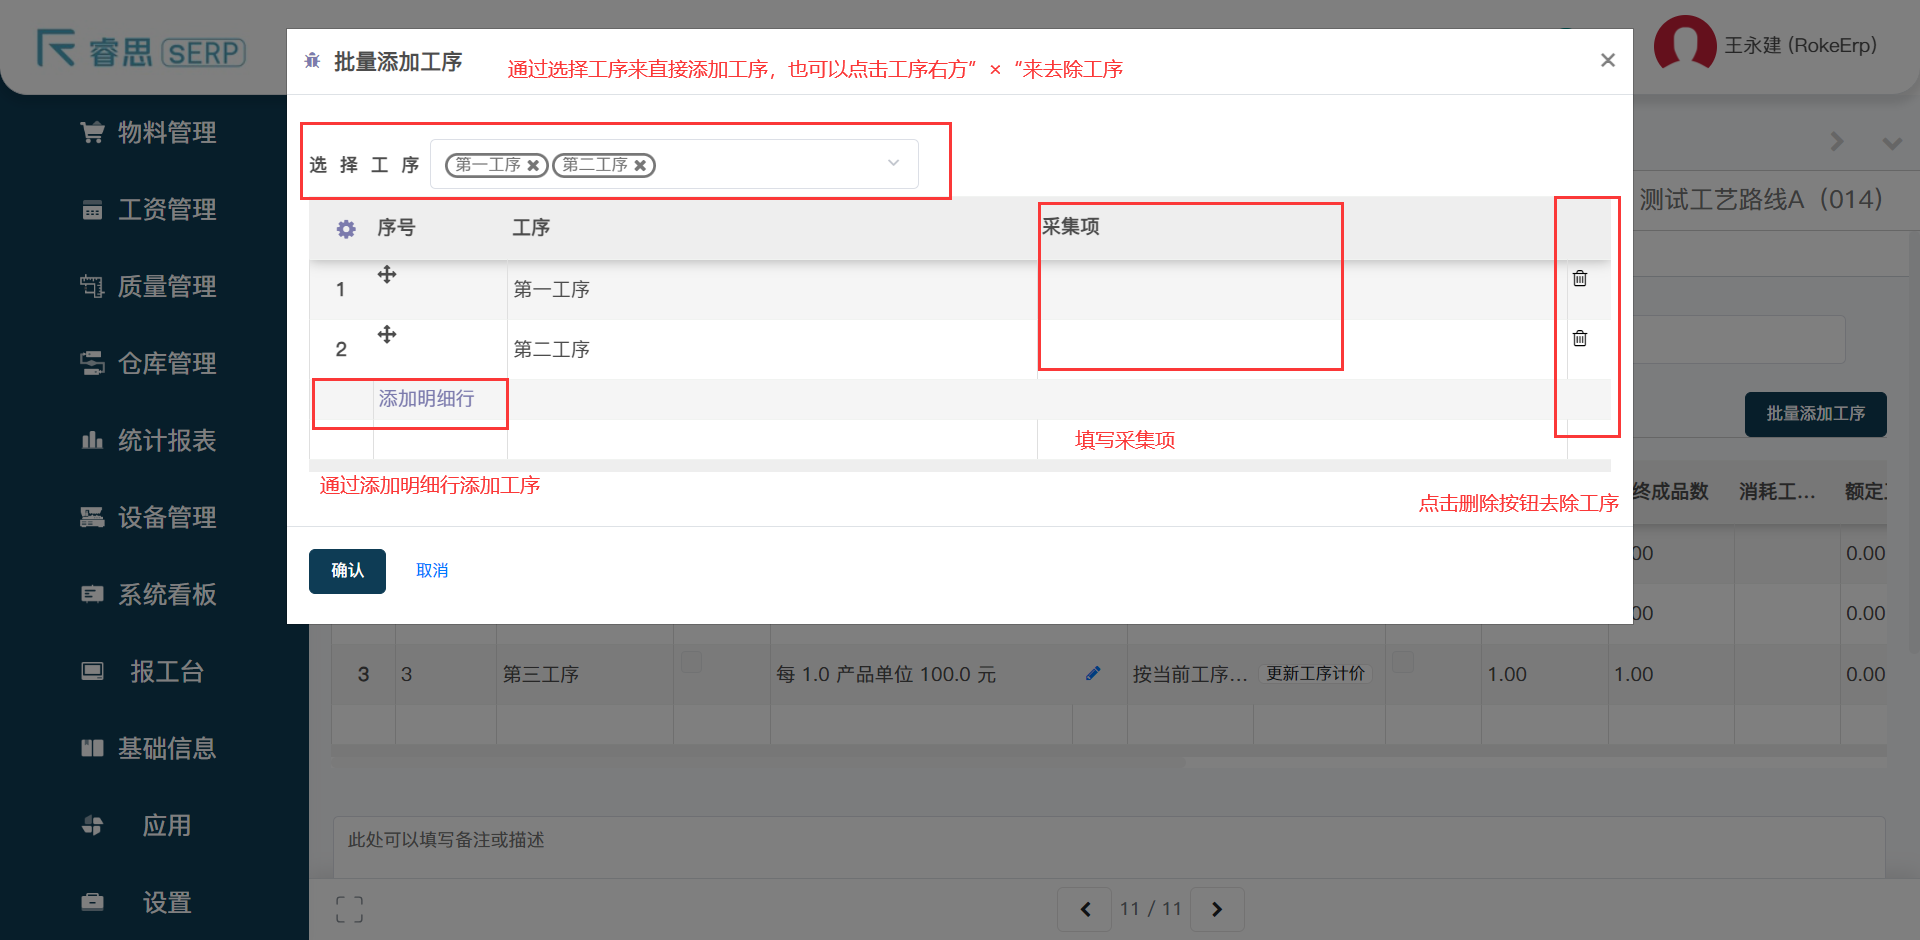The image size is (1920, 940).
Task: Click the fullscreen icon at bottom left
Action: coord(349,909)
